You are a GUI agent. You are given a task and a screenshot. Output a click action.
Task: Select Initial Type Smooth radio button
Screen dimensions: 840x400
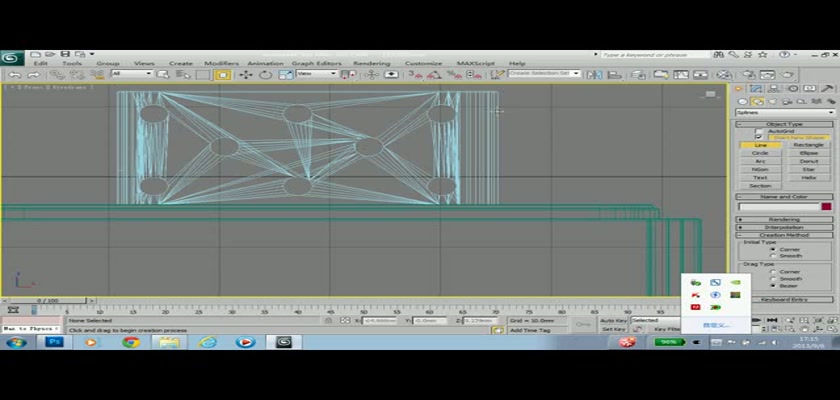pyautogui.click(x=772, y=256)
